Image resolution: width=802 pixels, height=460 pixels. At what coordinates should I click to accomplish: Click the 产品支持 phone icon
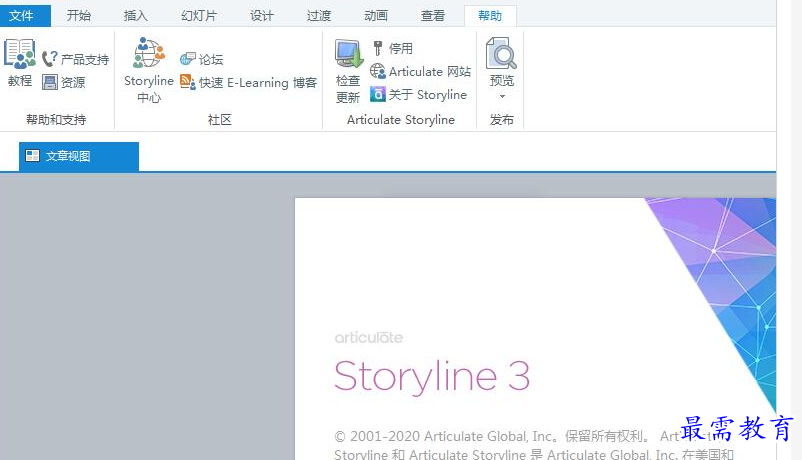tap(50, 59)
